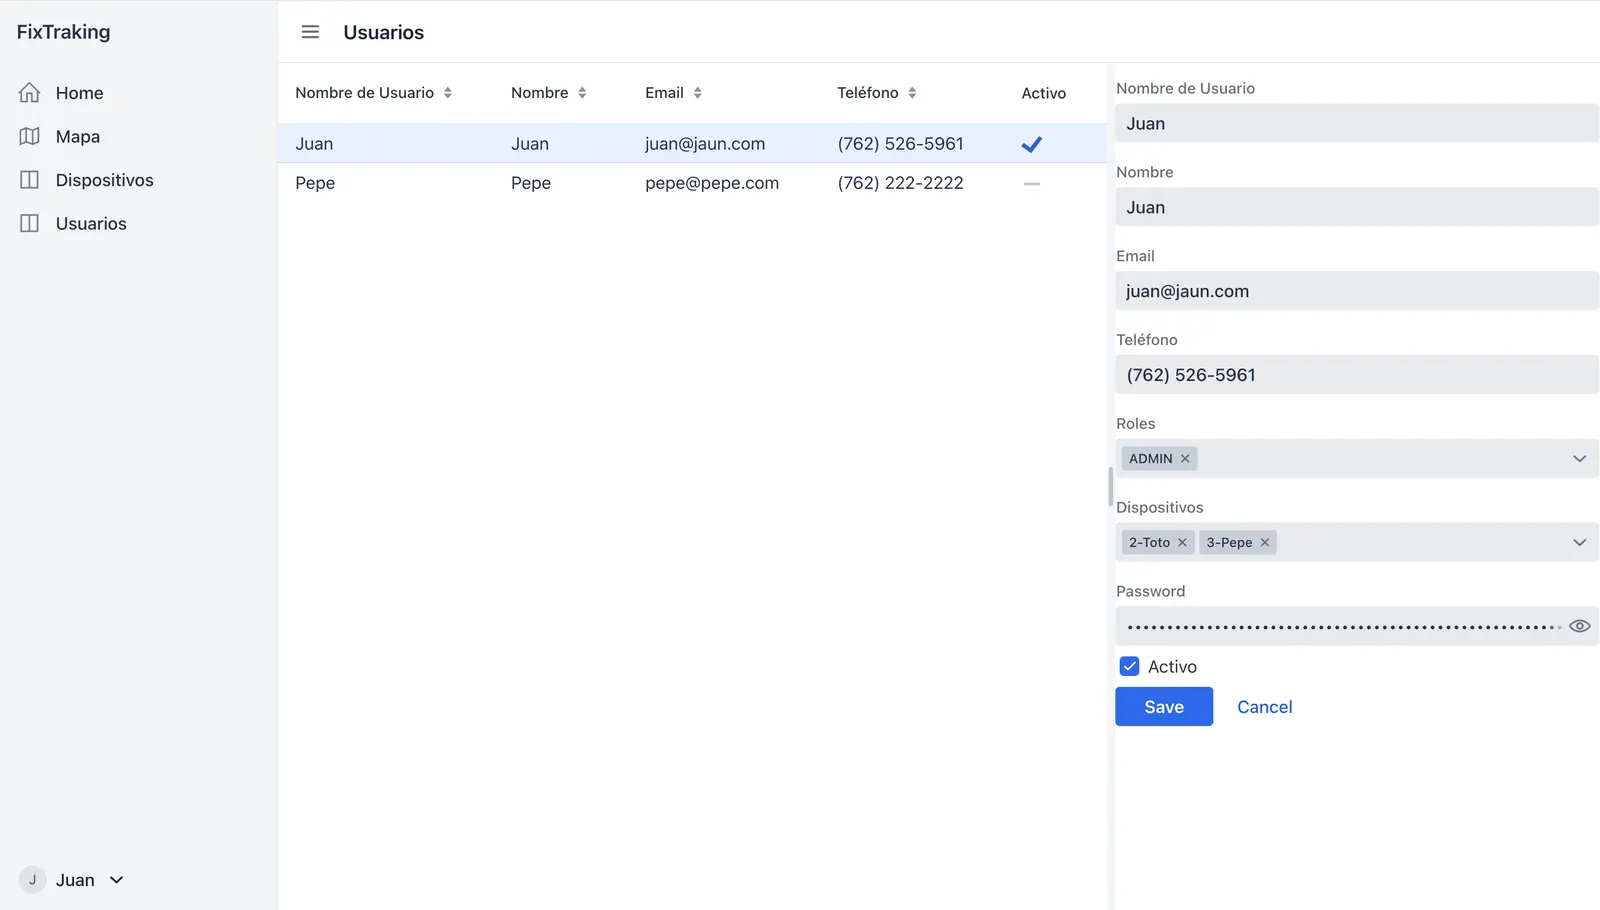Click Juan's active checkmark in table
This screenshot has height=910, width=1600.
[1032, 144]
